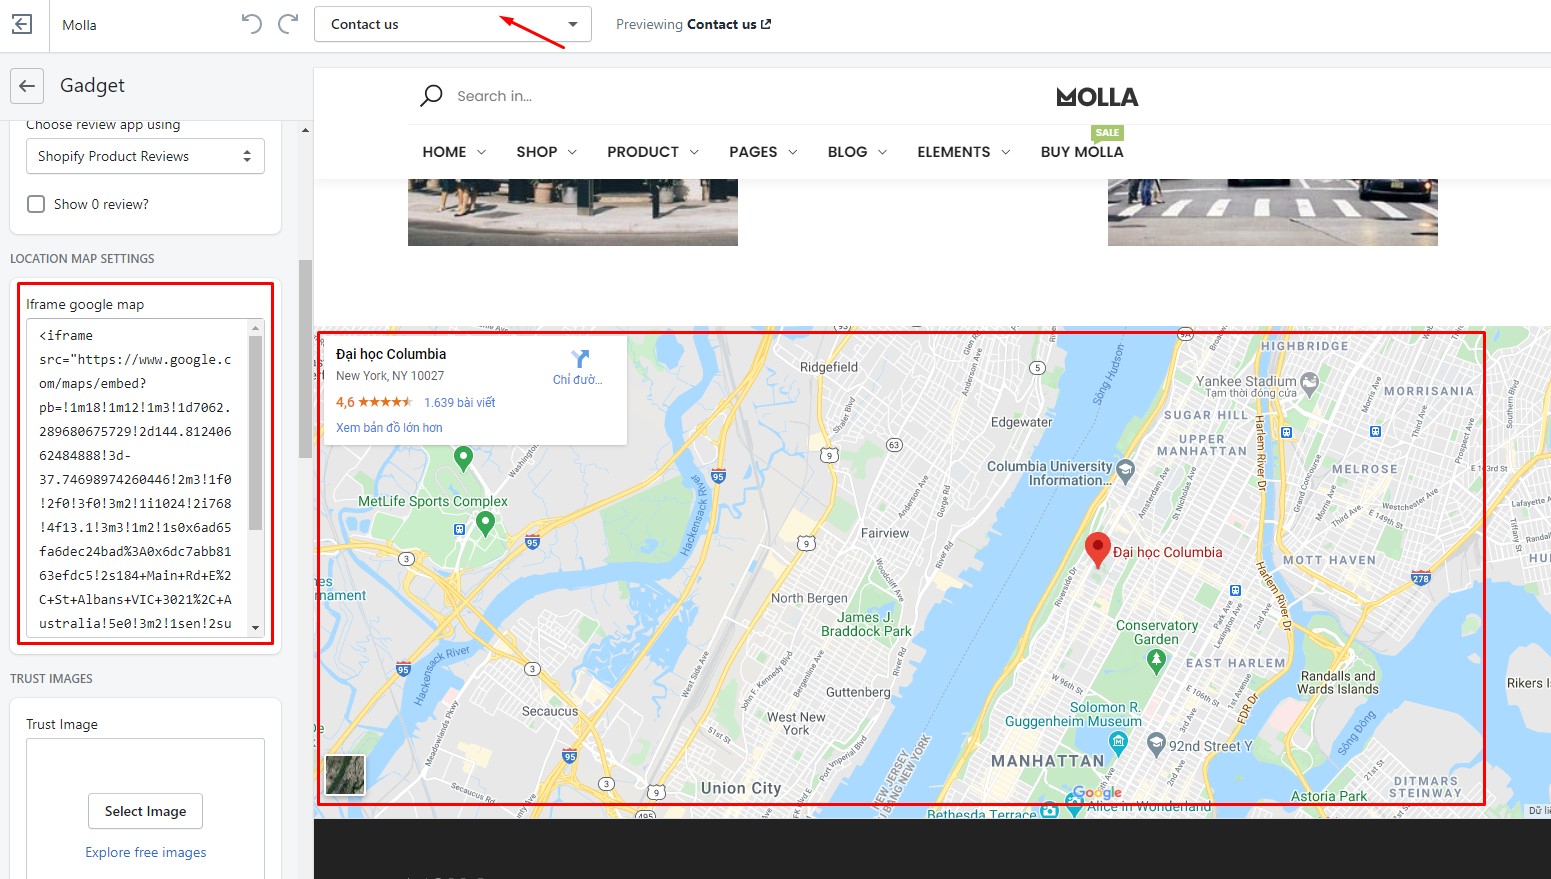Viewport: 1551px width, 879px height.
Task: Click the sidebar panel vertical scrollbar
Action: (x=305, y=359)
